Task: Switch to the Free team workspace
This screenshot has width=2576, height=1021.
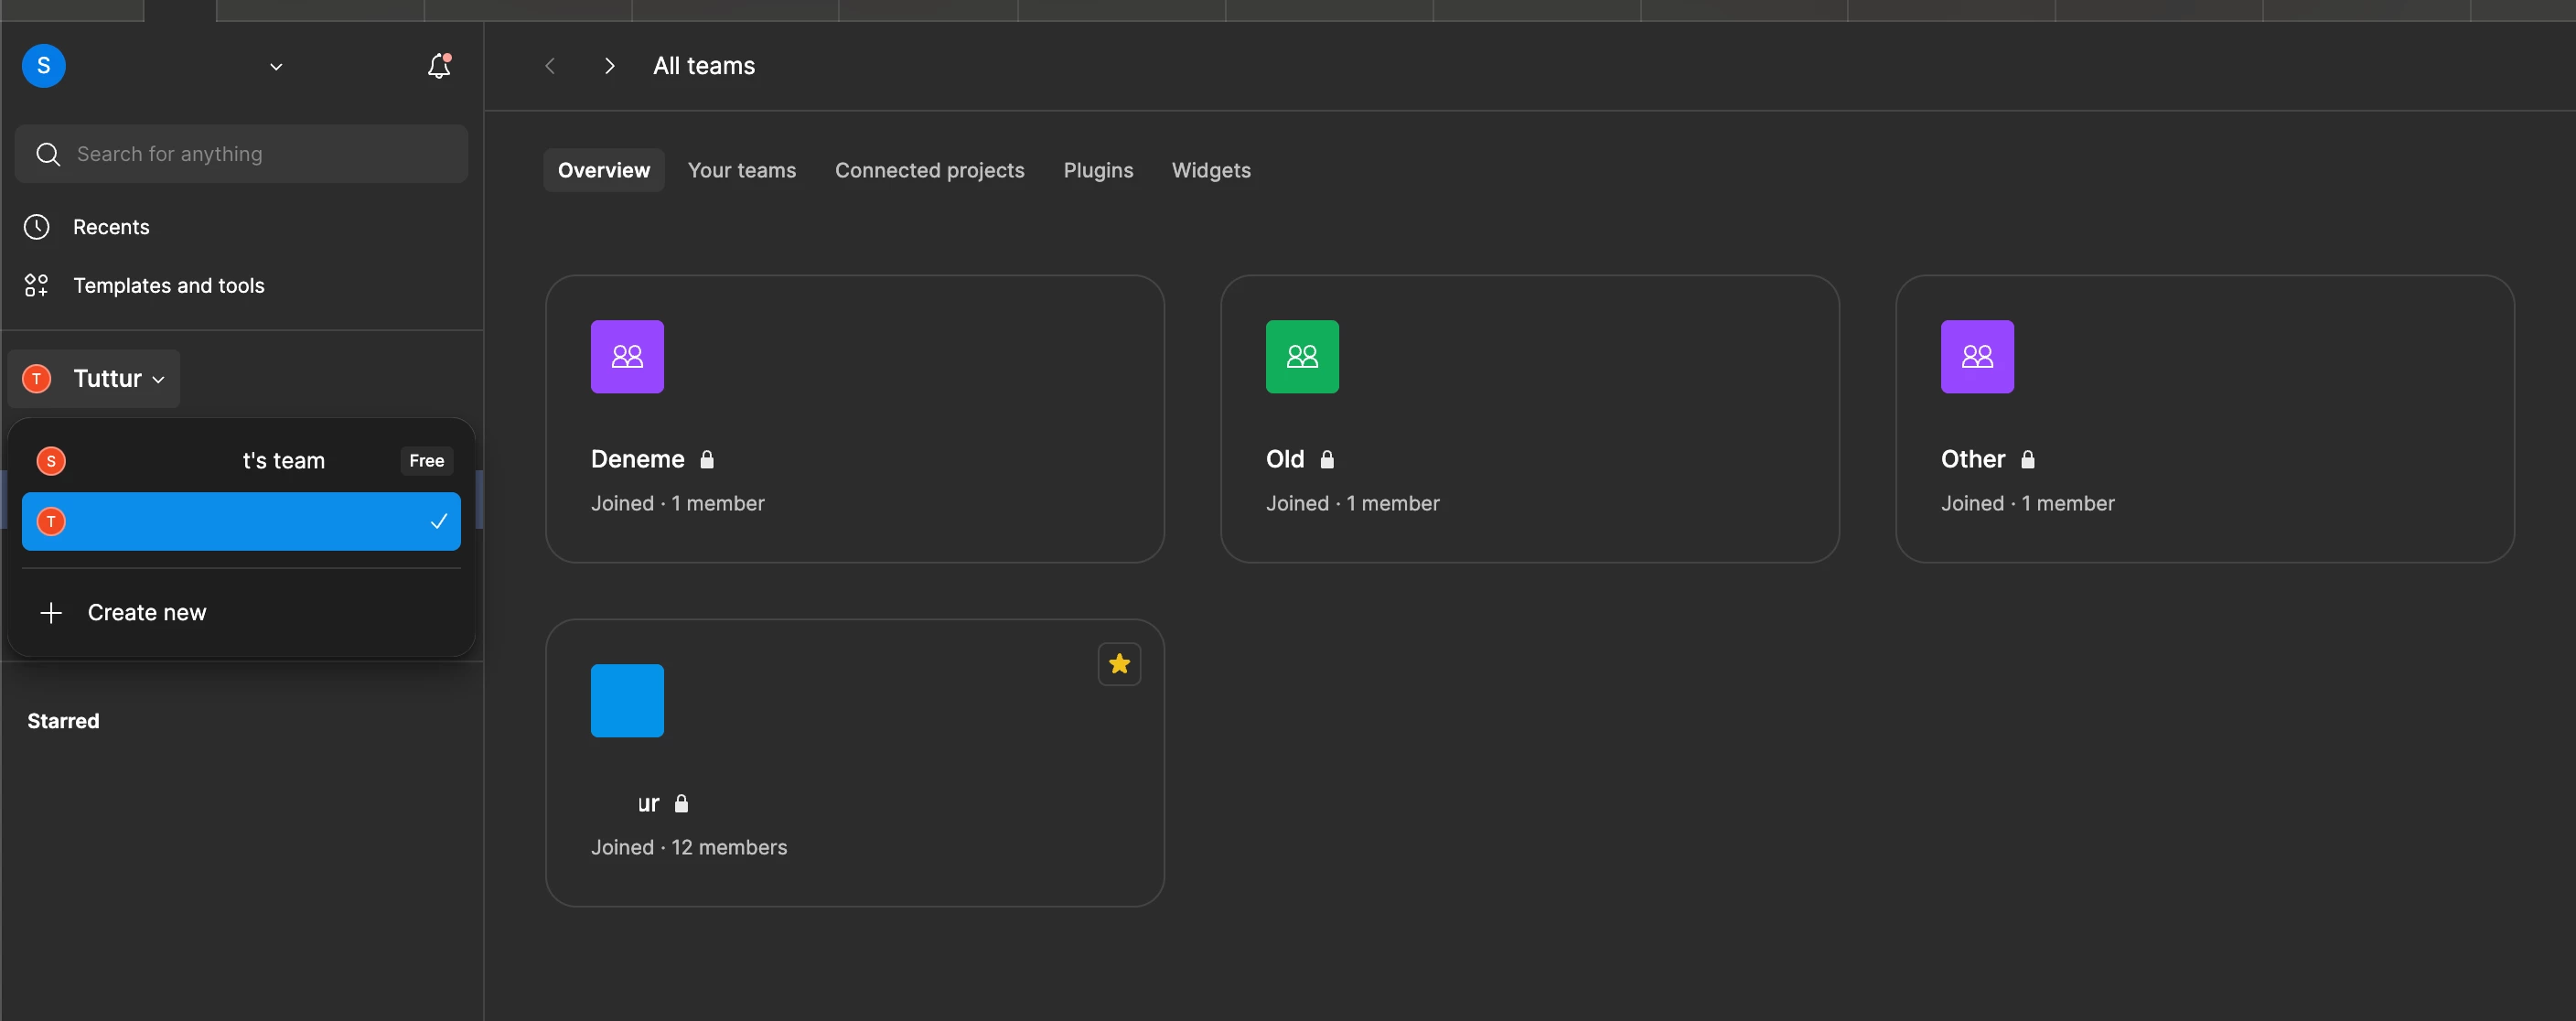Action: pos(241,461)
